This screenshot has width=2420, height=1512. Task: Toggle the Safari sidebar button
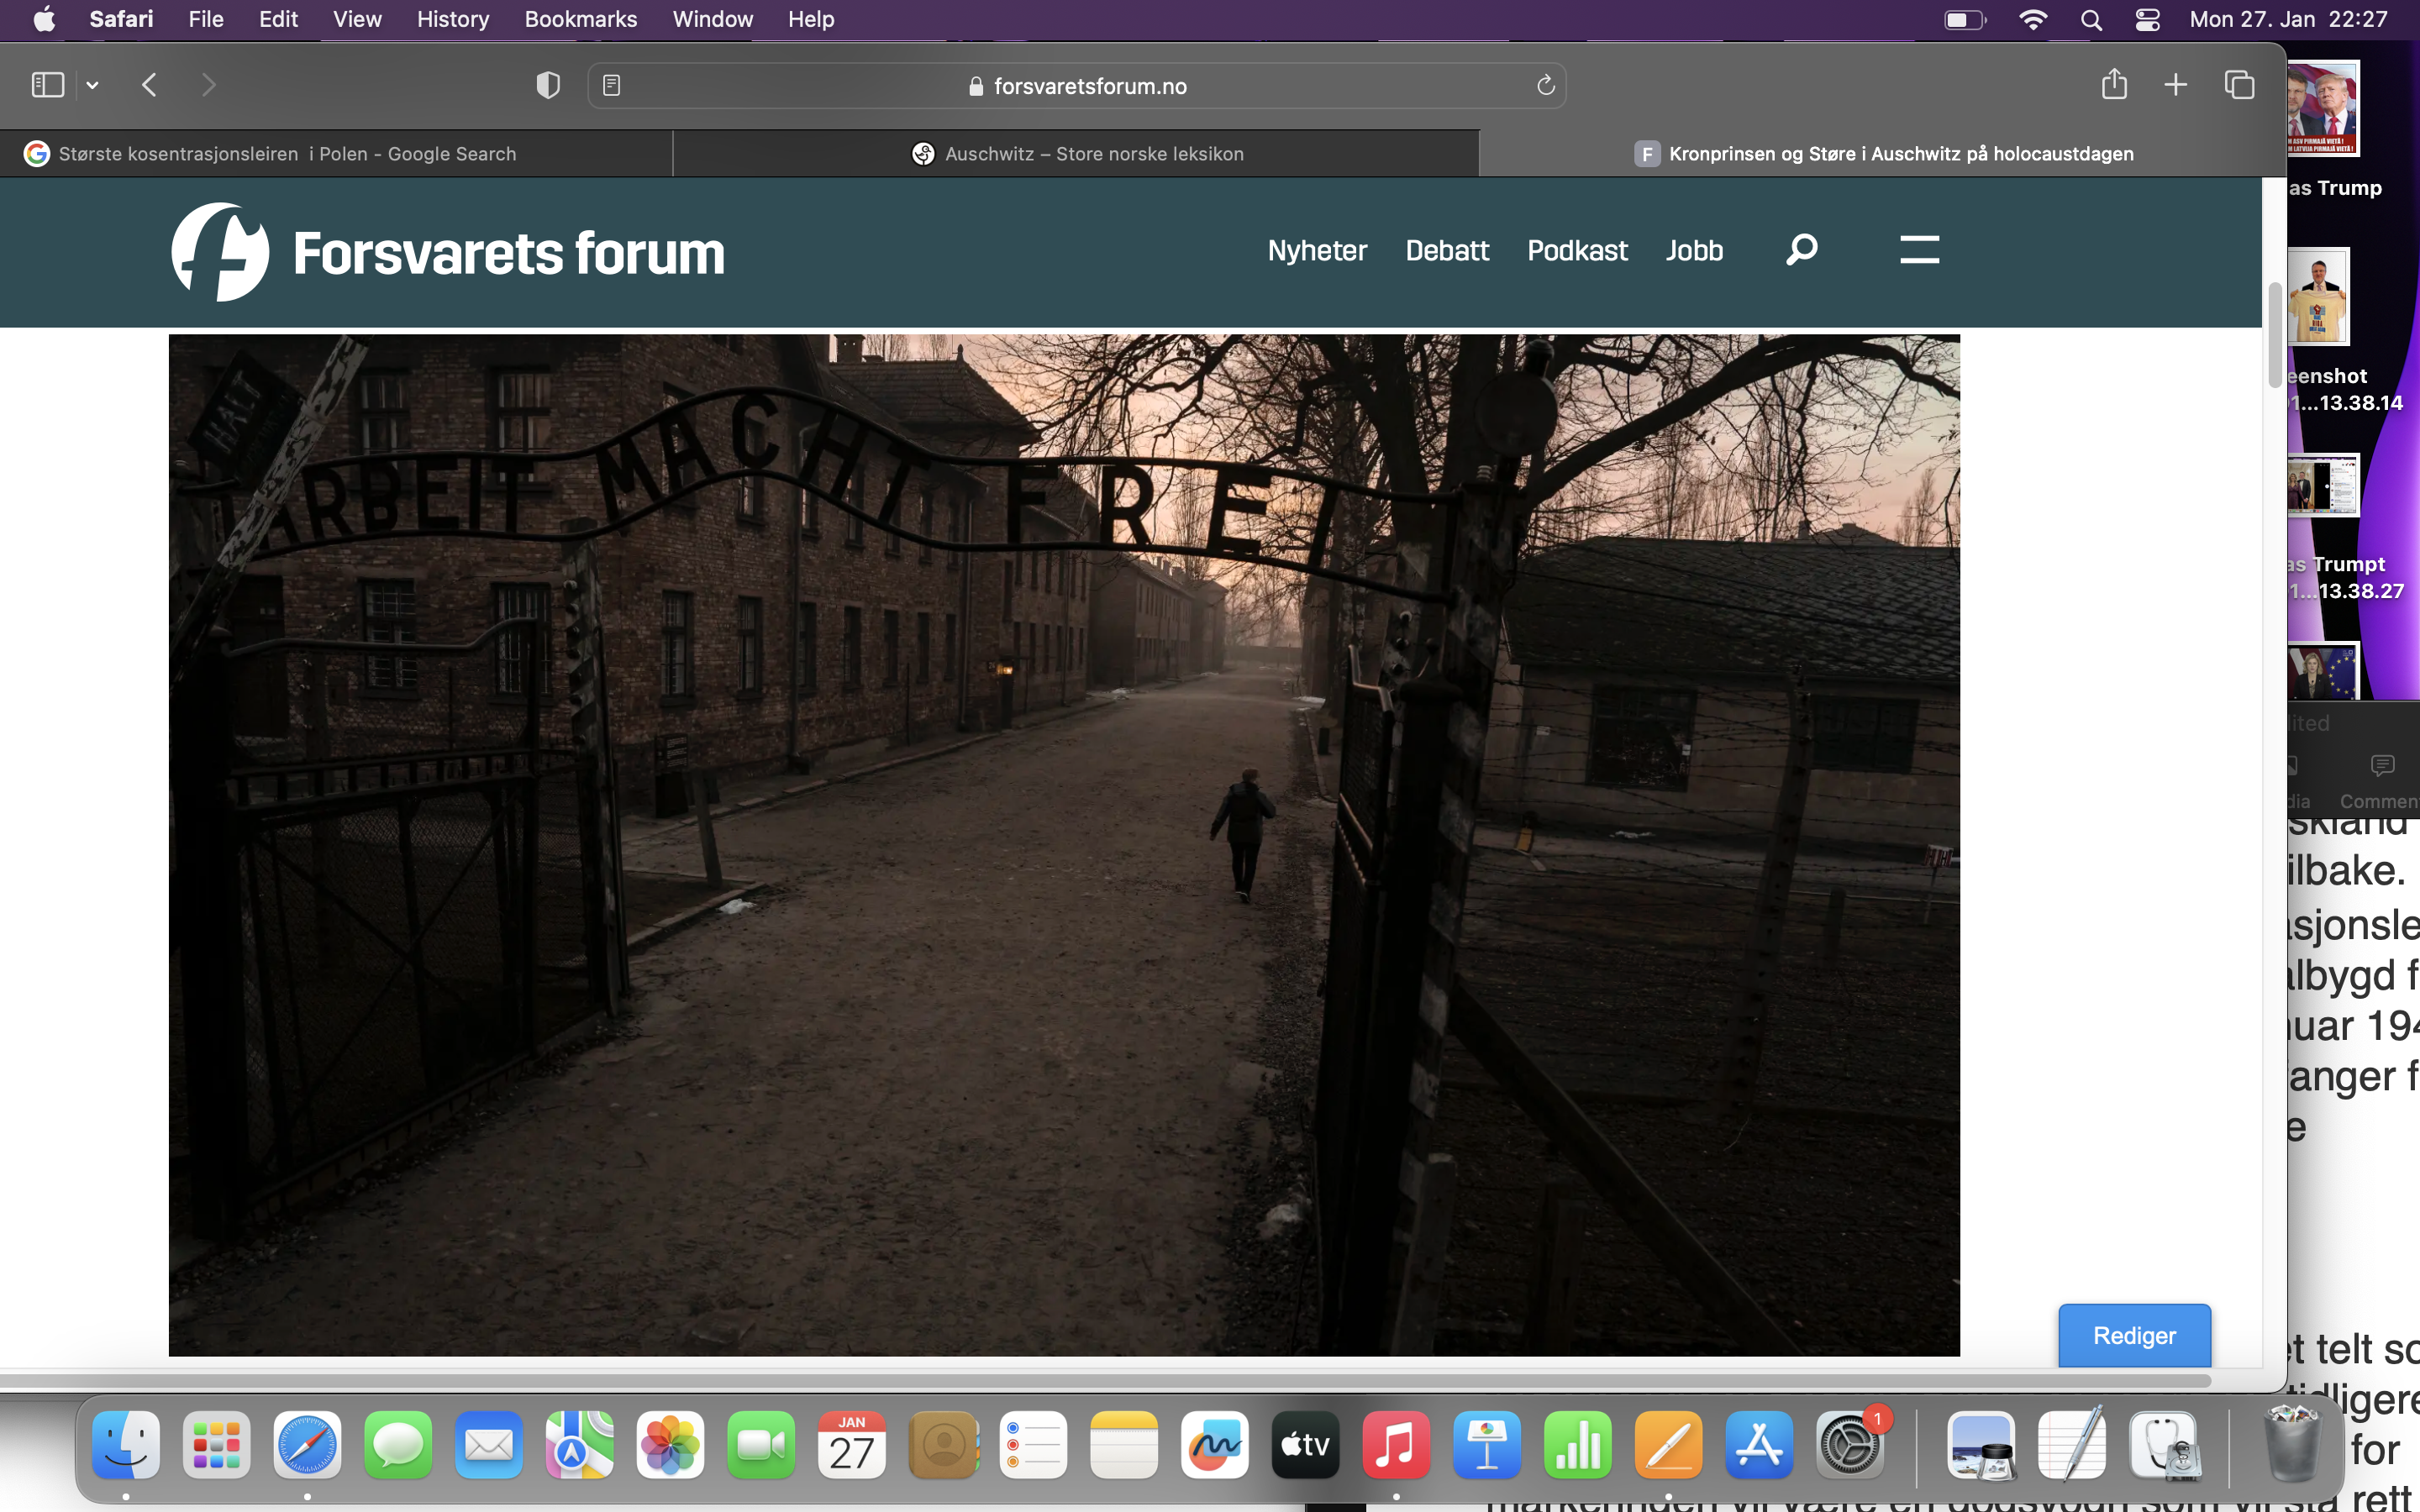pos(48,85)
